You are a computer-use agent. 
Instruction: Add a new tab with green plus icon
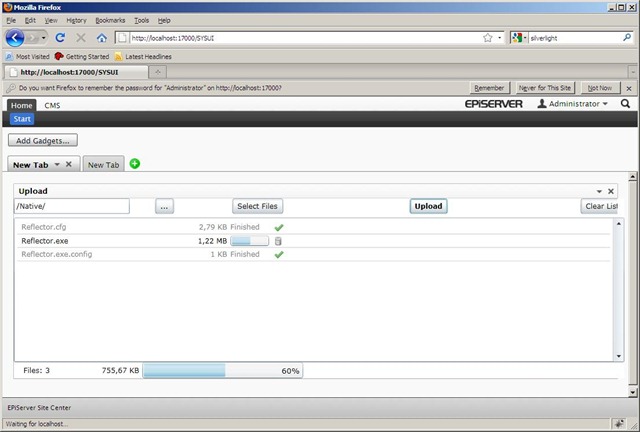(x=135, y=164)
